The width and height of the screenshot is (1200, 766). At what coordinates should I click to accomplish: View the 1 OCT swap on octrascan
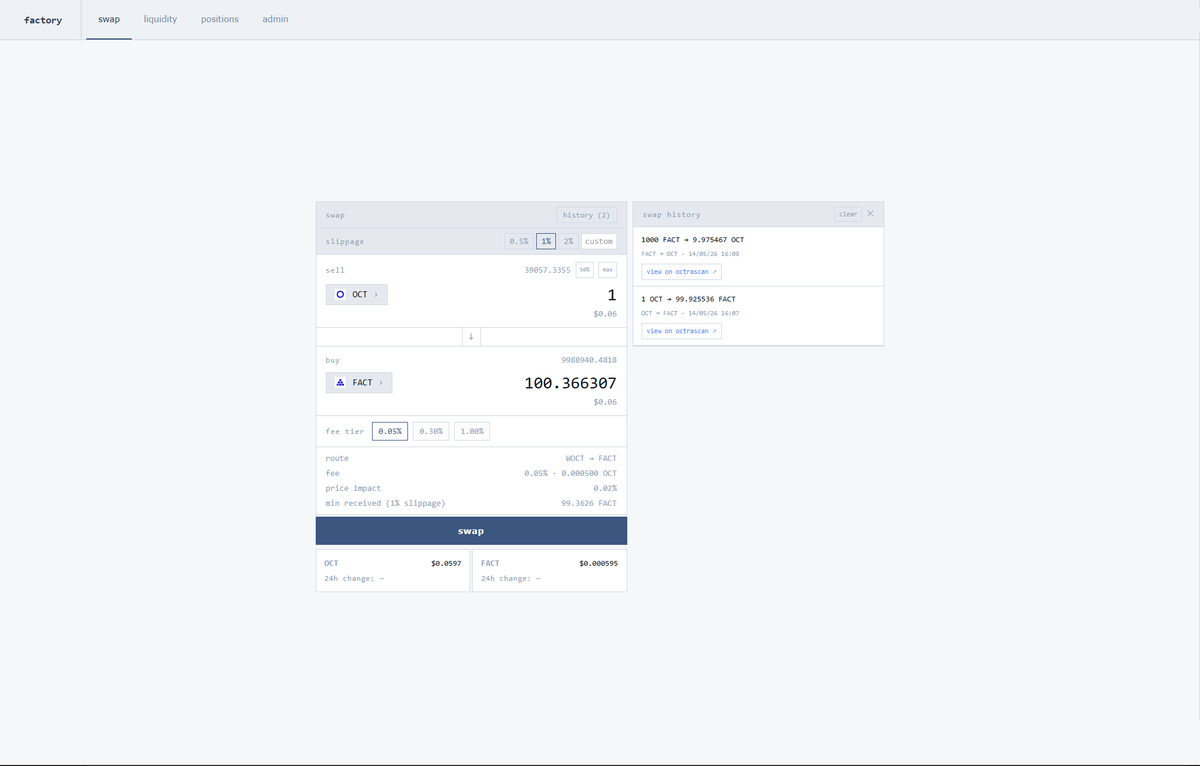point(681,331)
